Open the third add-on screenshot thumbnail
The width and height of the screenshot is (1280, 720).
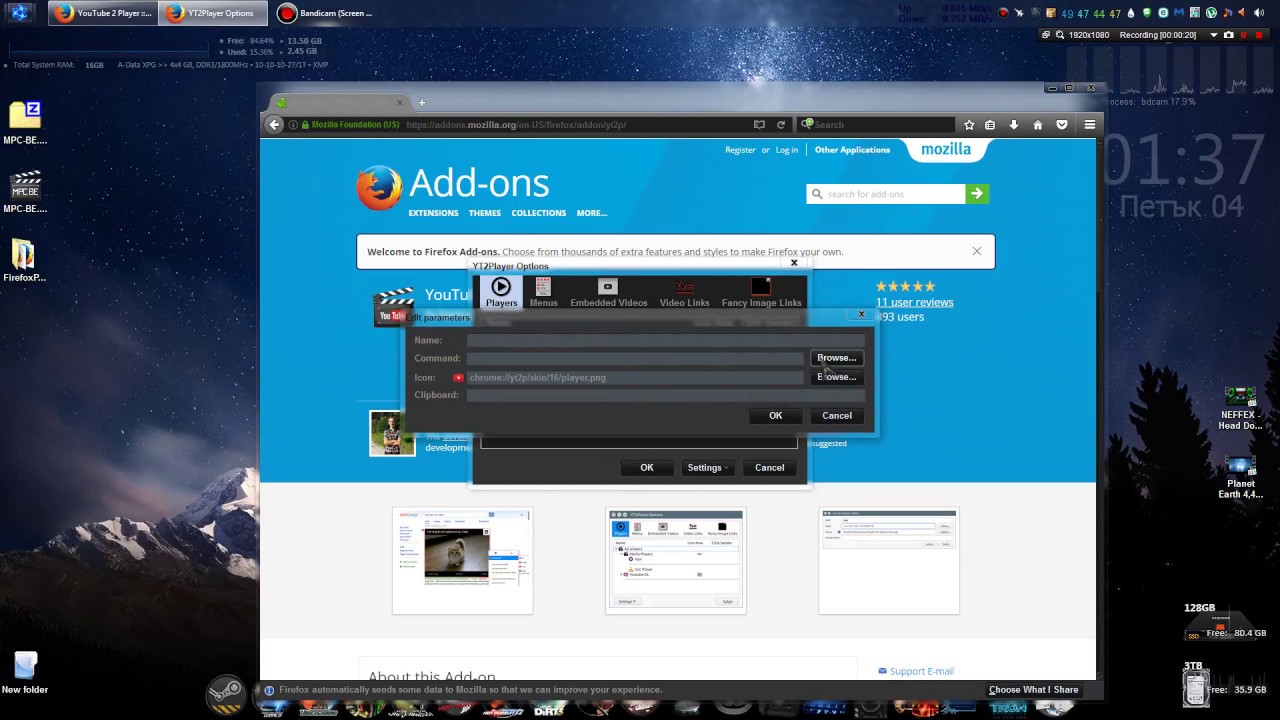(888, 561)
